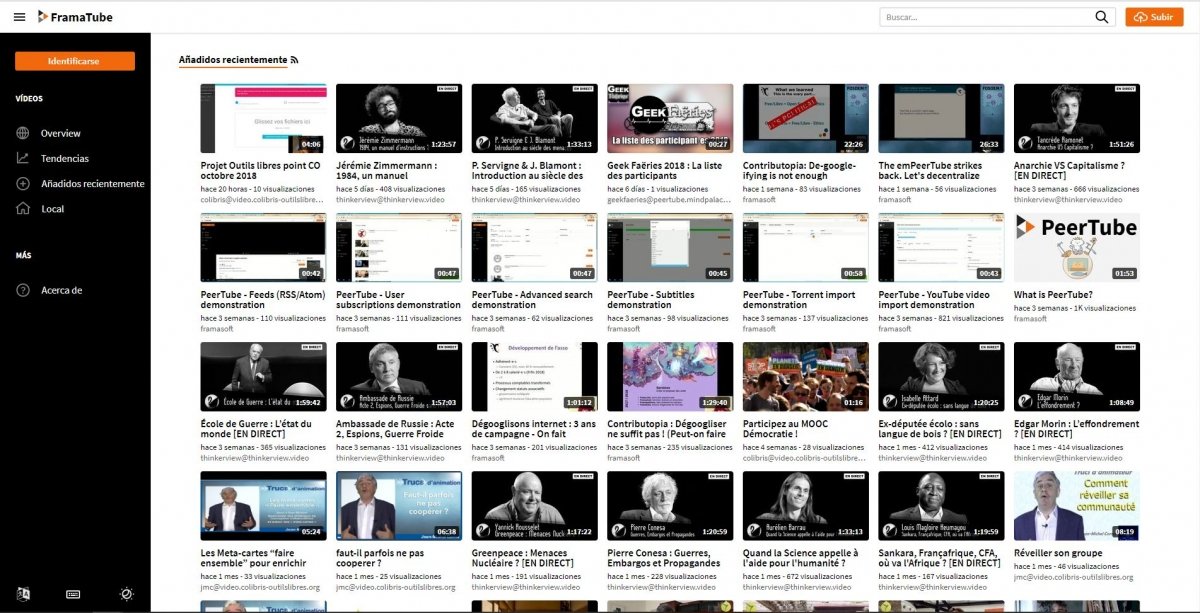Open keyboard shortcuts icon in sidebar
Viewport: 1200px width, 613px height.
click(74, 593)
